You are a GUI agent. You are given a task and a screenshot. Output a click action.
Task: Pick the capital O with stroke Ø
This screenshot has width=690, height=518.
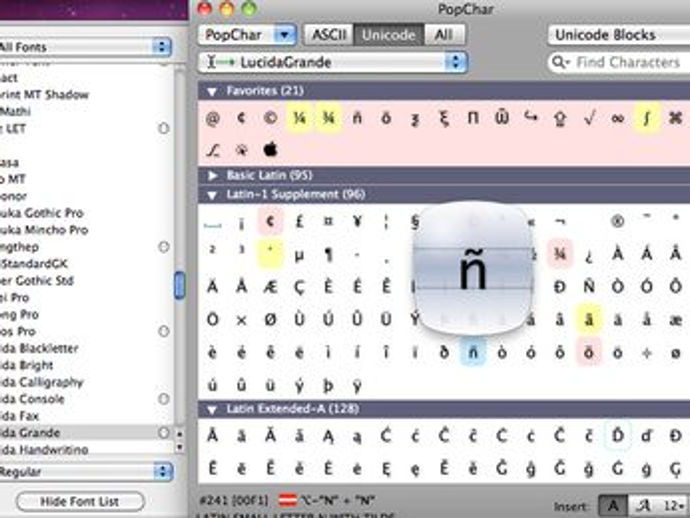point(270,320)
